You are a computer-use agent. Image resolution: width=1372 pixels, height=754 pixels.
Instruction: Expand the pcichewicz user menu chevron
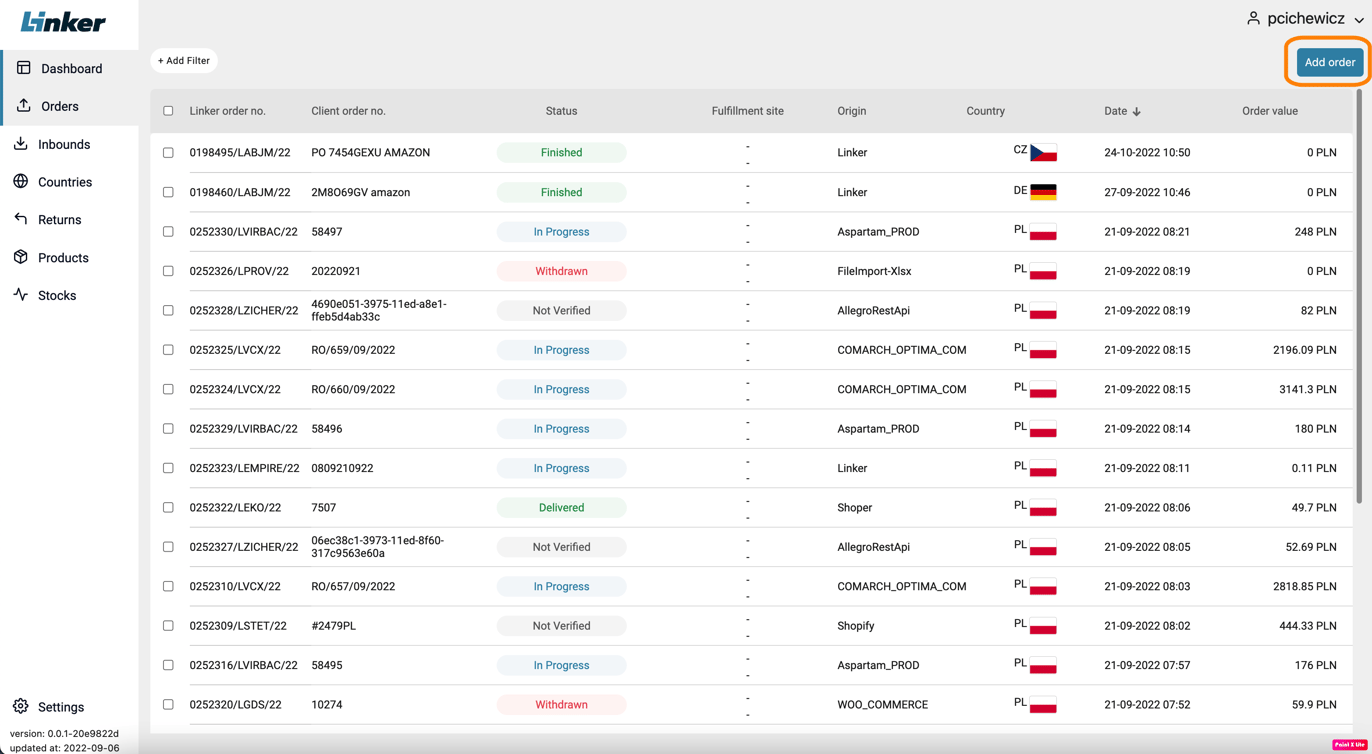pyautogui.click(x=1359, y=20)
